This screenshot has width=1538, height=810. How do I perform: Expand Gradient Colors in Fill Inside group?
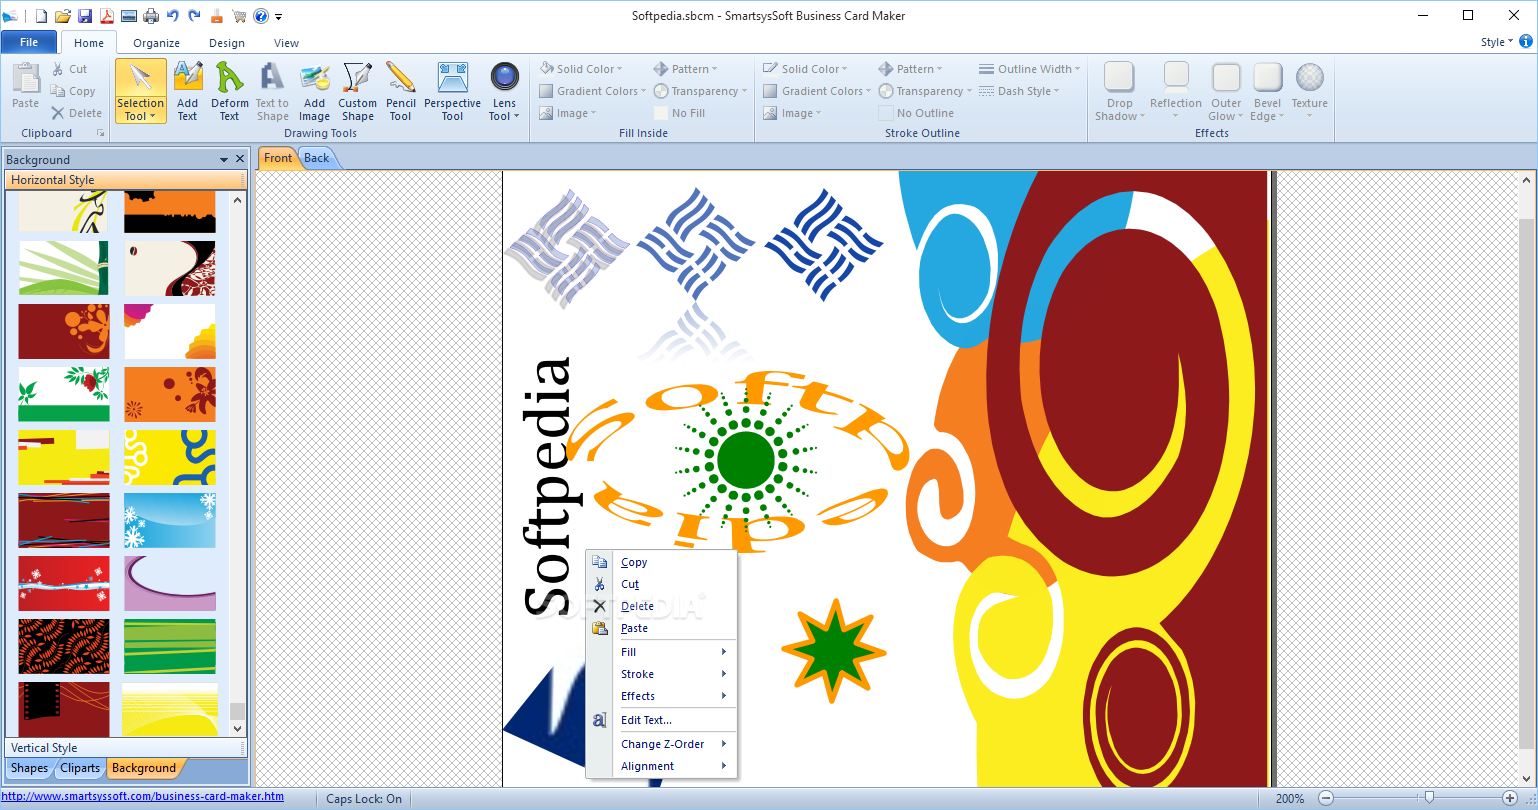(594, 91)
